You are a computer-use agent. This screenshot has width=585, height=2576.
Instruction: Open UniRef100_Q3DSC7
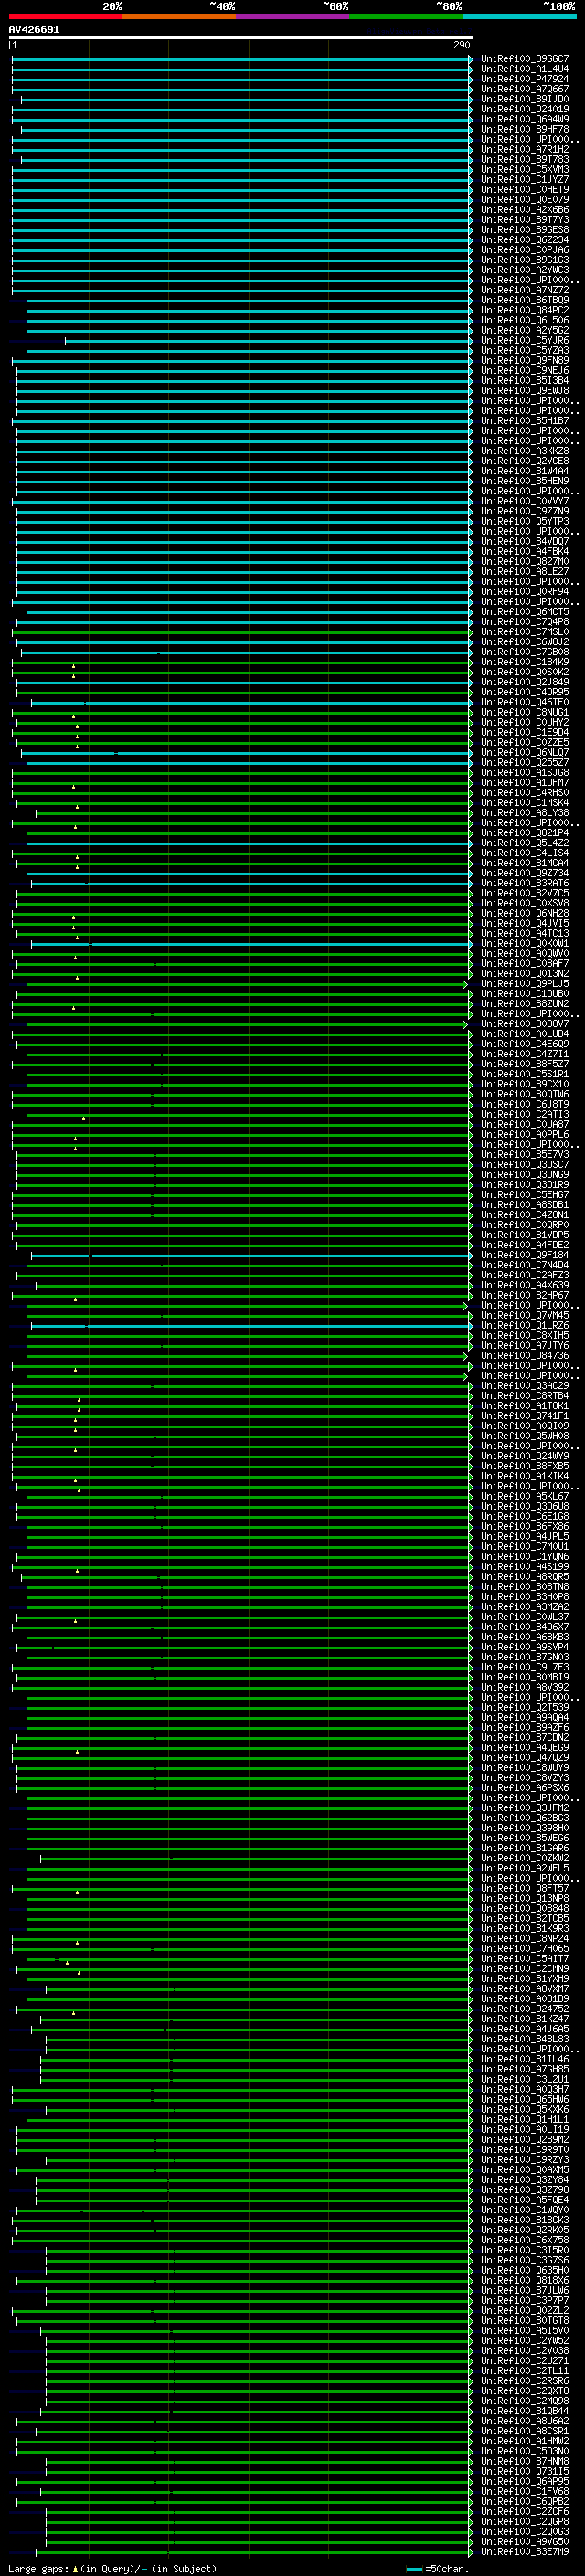[525, 1165]
